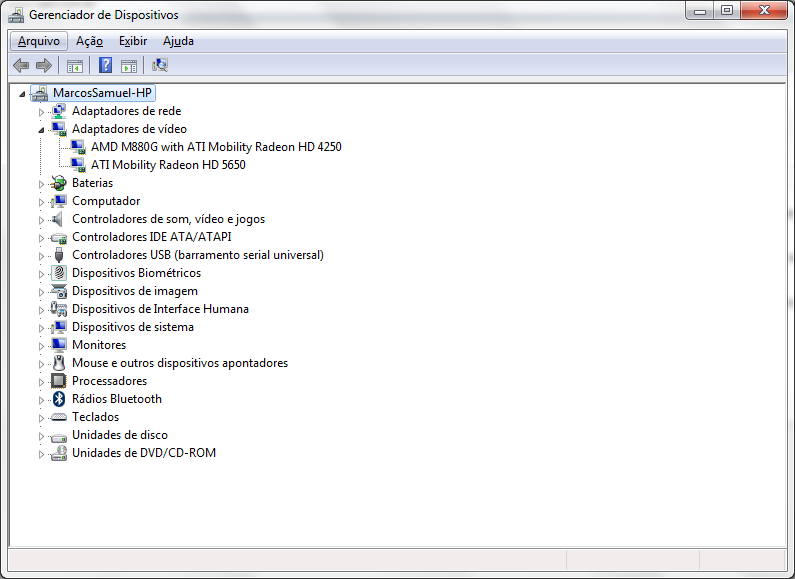795x579 pixels.
Task: Select the Processadores label
Action: click(110, 381)
